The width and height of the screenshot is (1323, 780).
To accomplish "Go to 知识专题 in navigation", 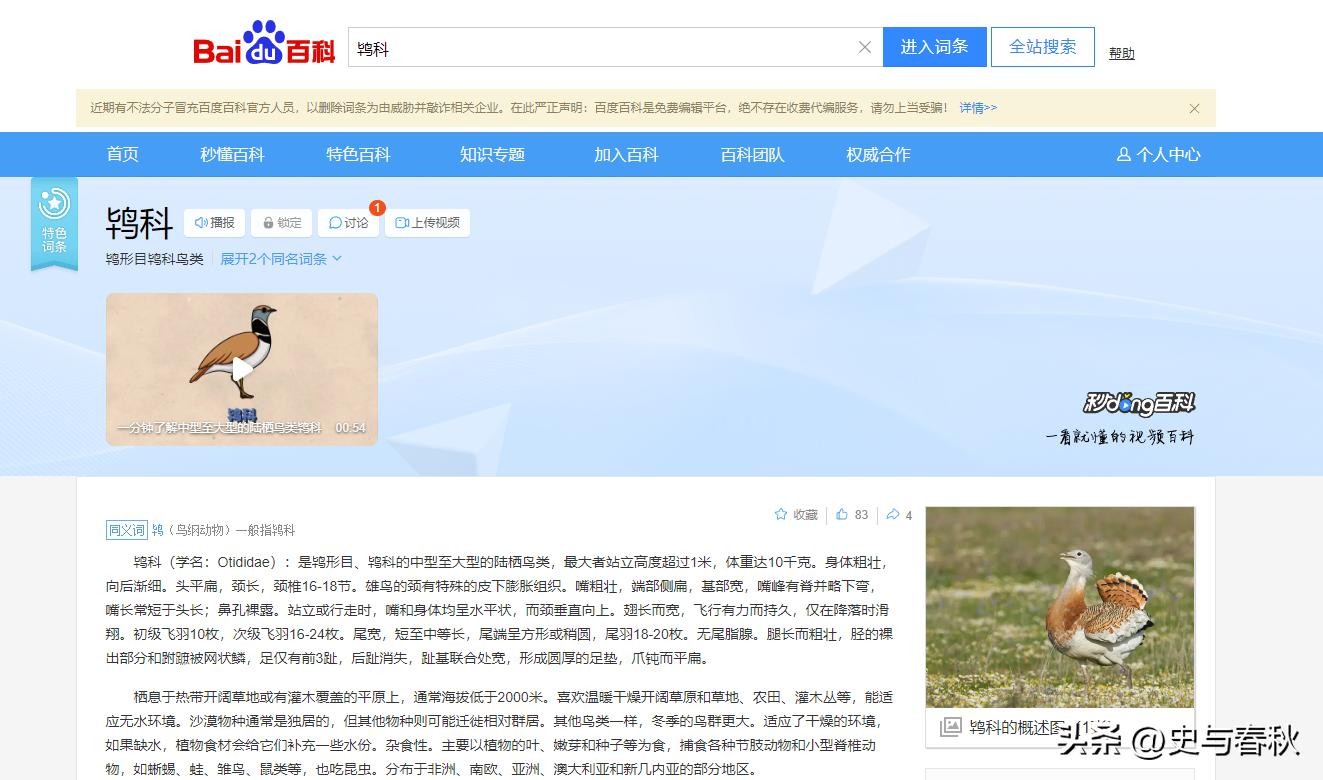I will (492, 154).
